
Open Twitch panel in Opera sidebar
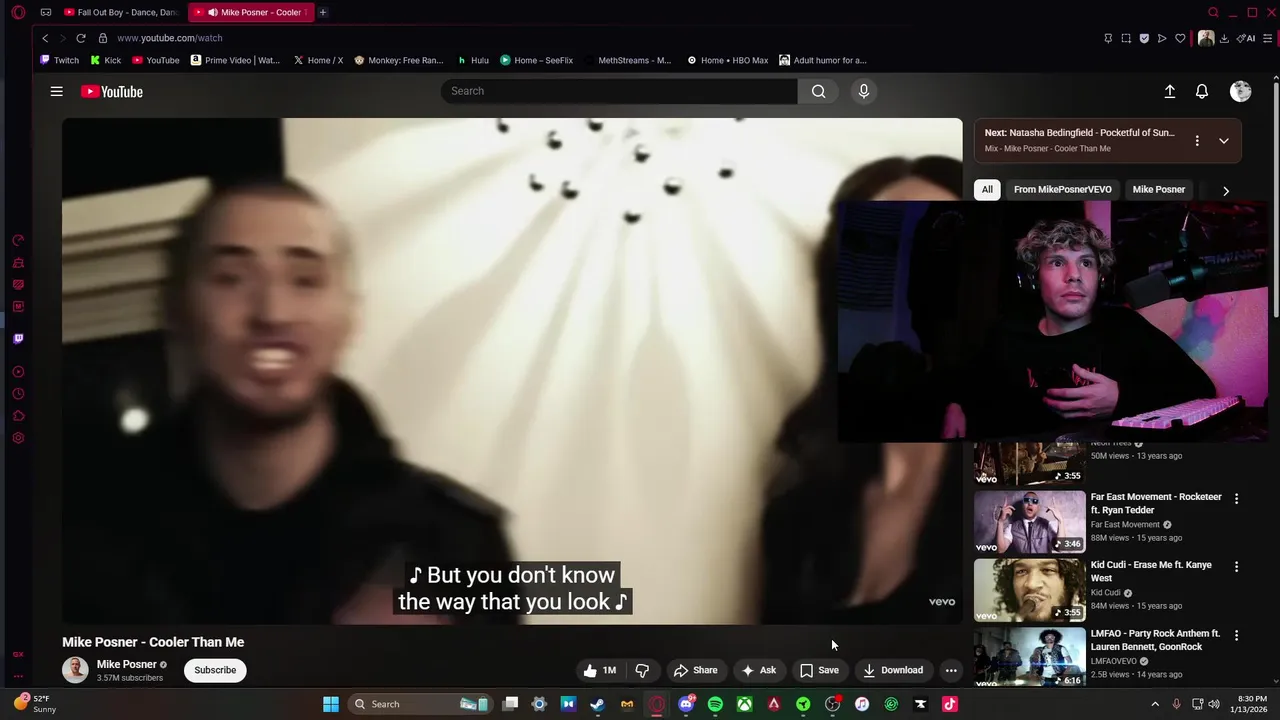[18, 339]
